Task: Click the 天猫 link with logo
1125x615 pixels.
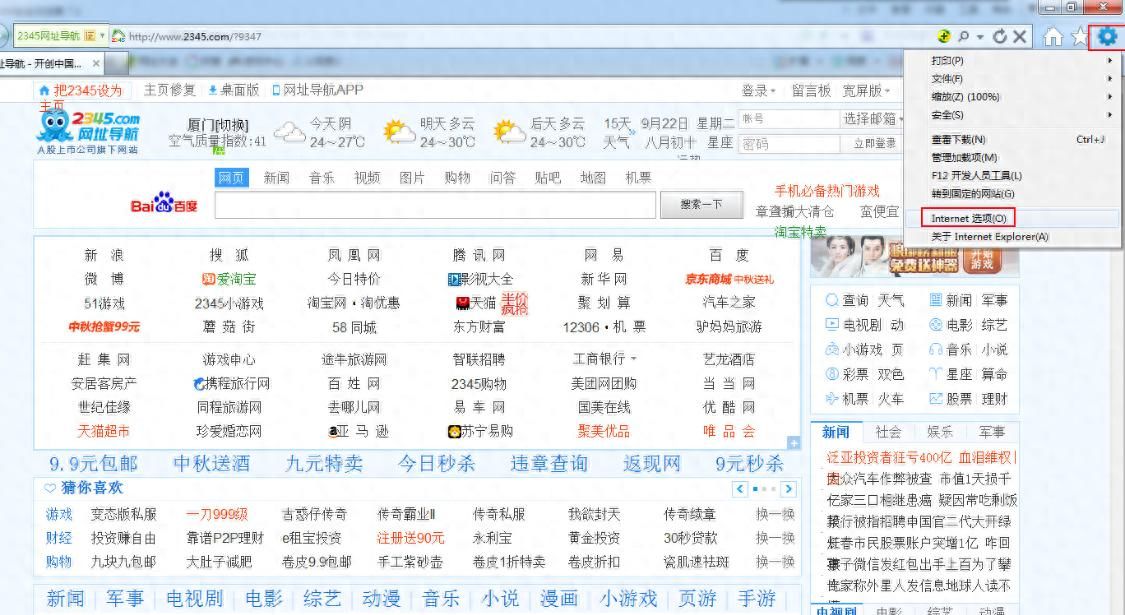Action: [x=476, y=303]
